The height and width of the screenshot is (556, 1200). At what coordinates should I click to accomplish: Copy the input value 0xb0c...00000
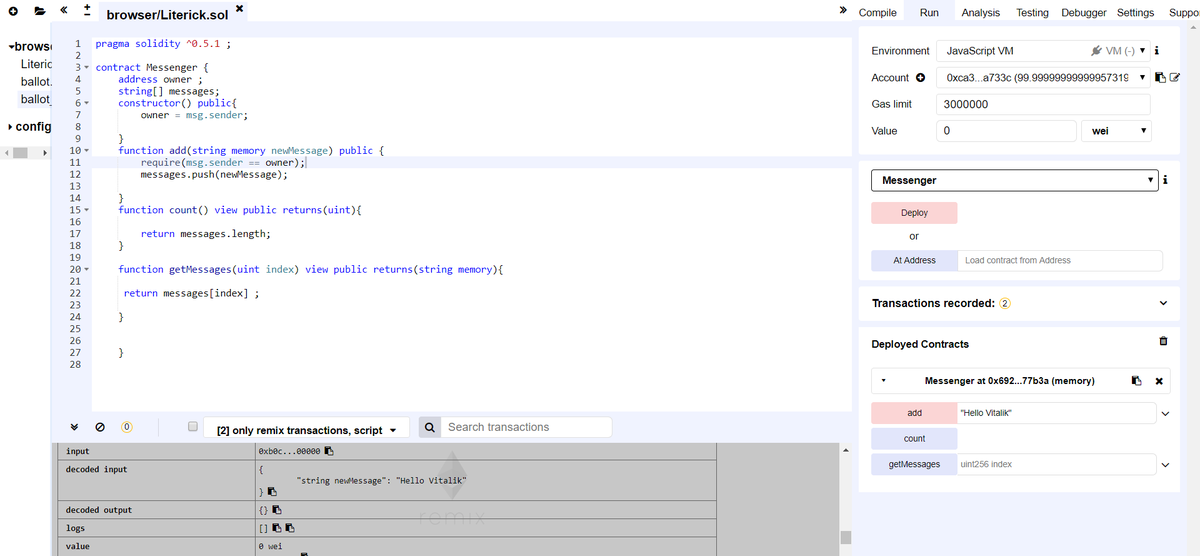click(329, 452)
